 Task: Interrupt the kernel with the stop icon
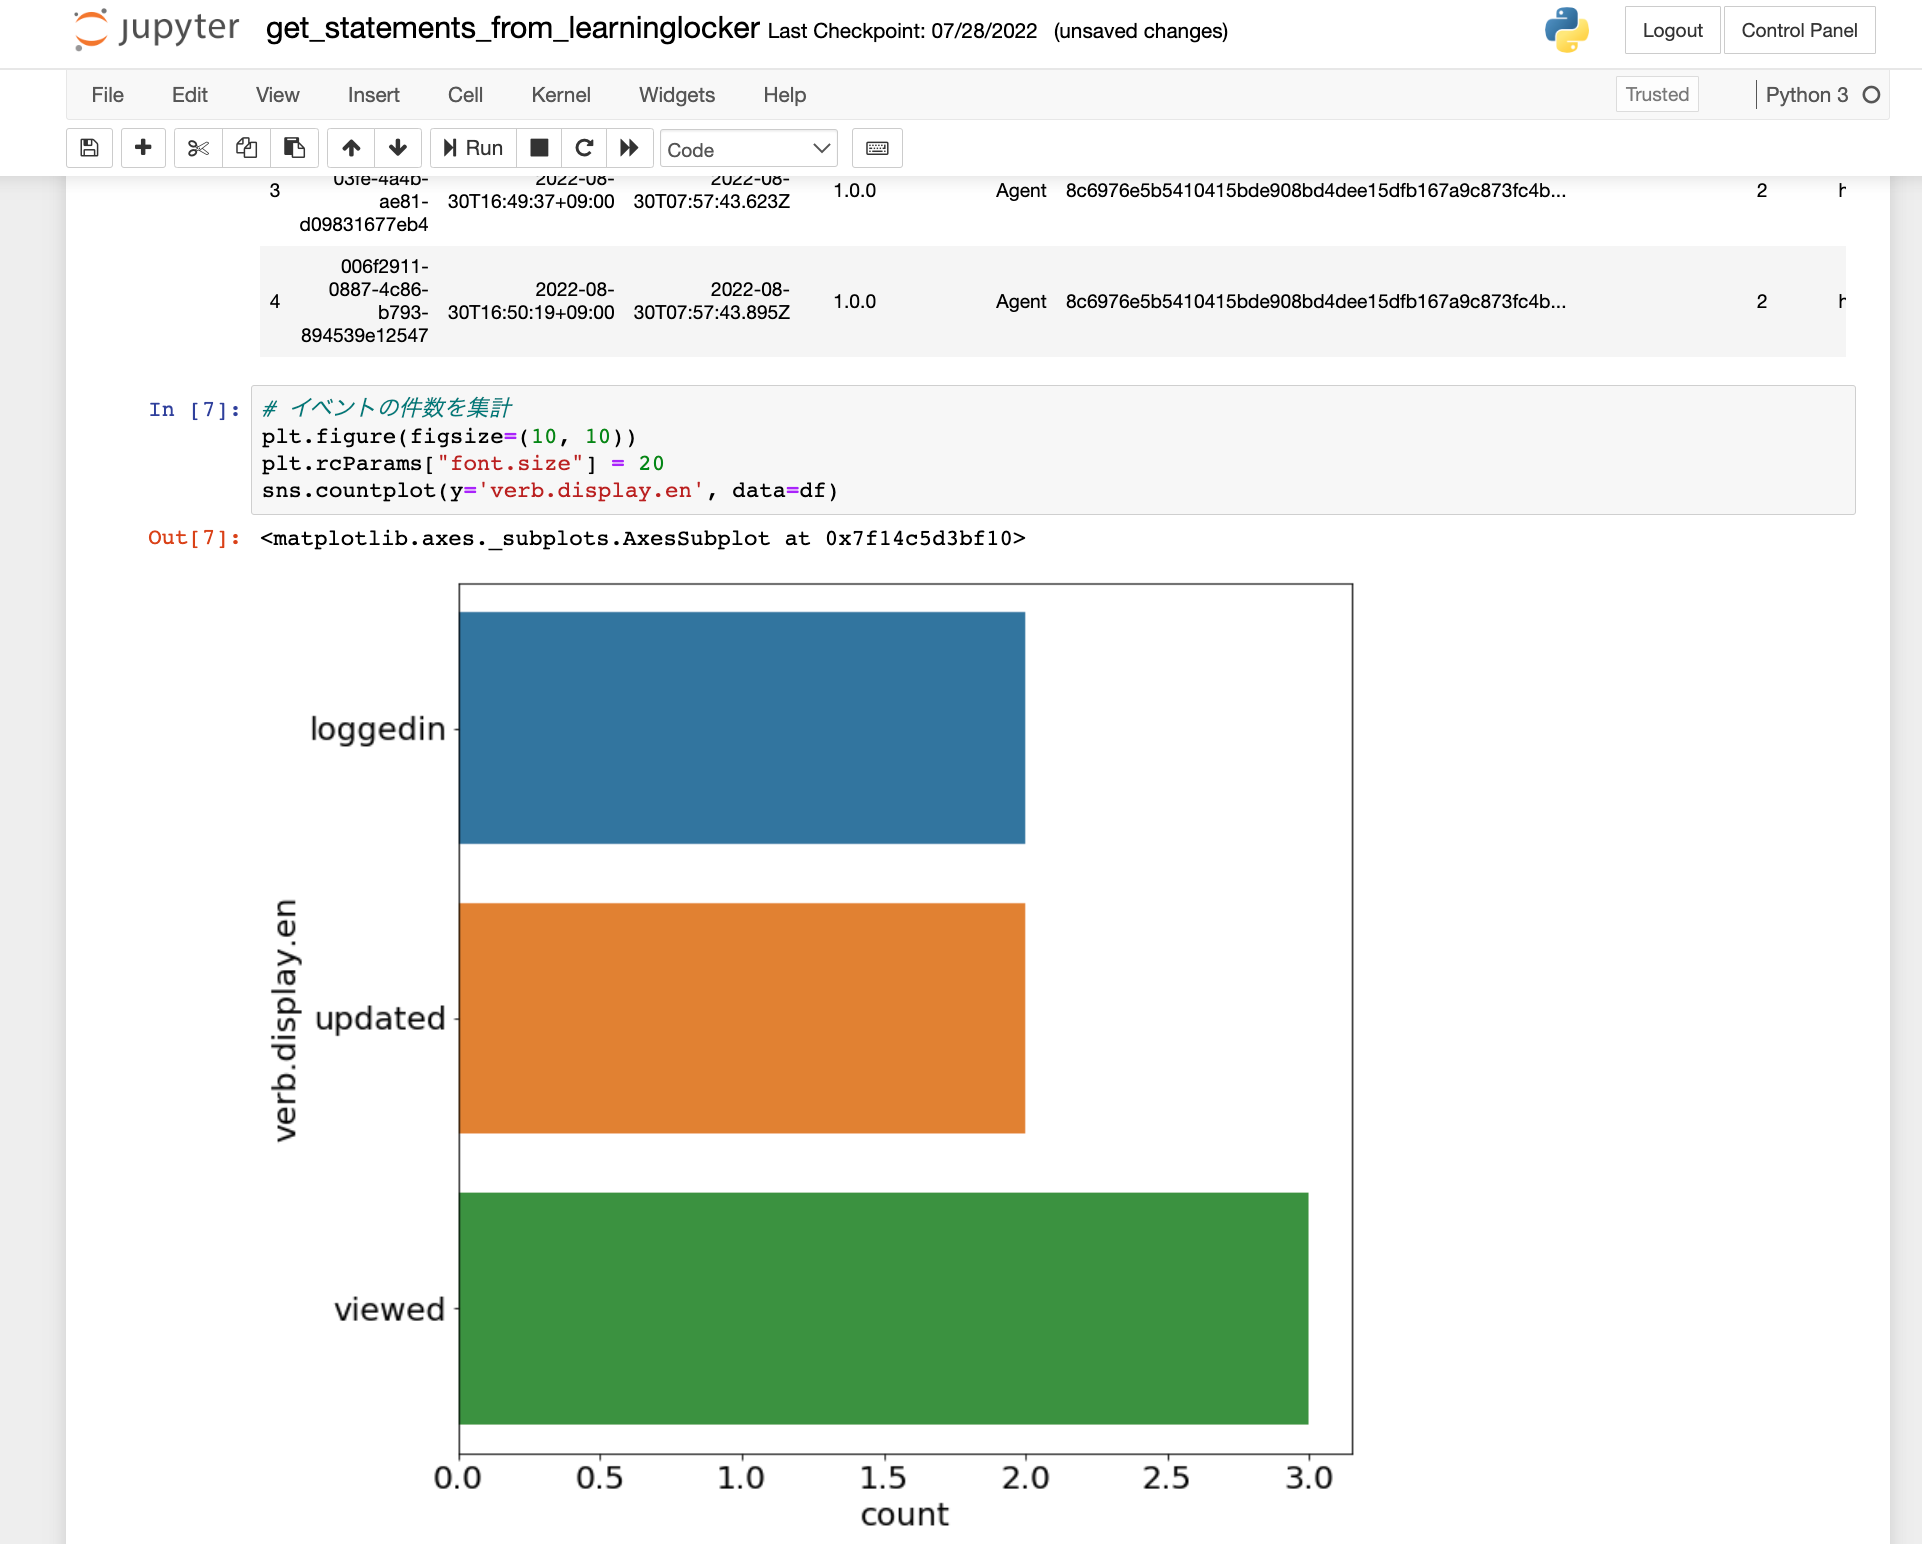[x=539, y=148]
